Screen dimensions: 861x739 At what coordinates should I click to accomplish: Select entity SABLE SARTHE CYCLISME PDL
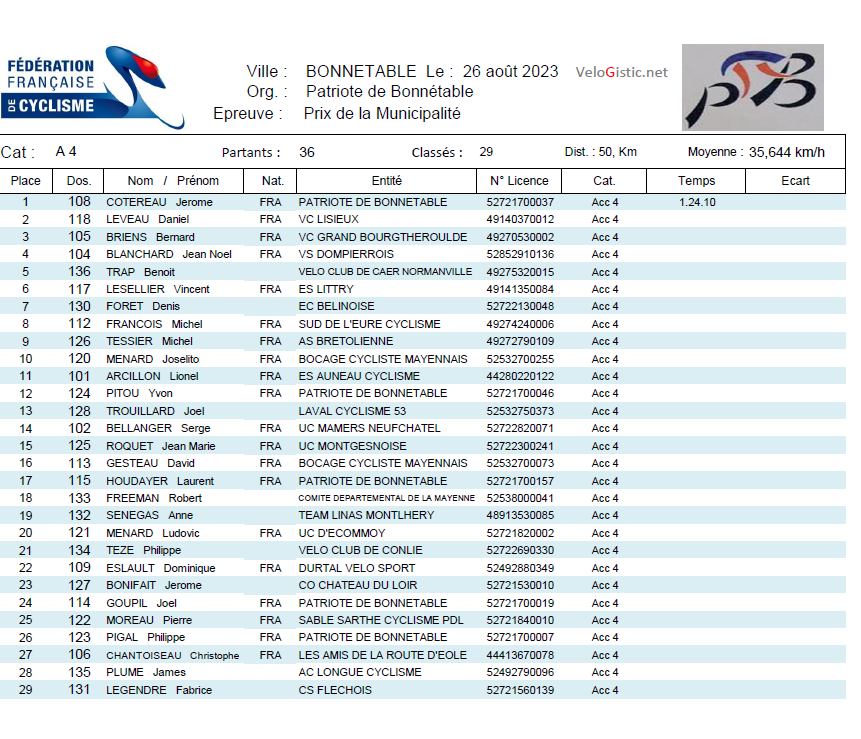(381, 620)
